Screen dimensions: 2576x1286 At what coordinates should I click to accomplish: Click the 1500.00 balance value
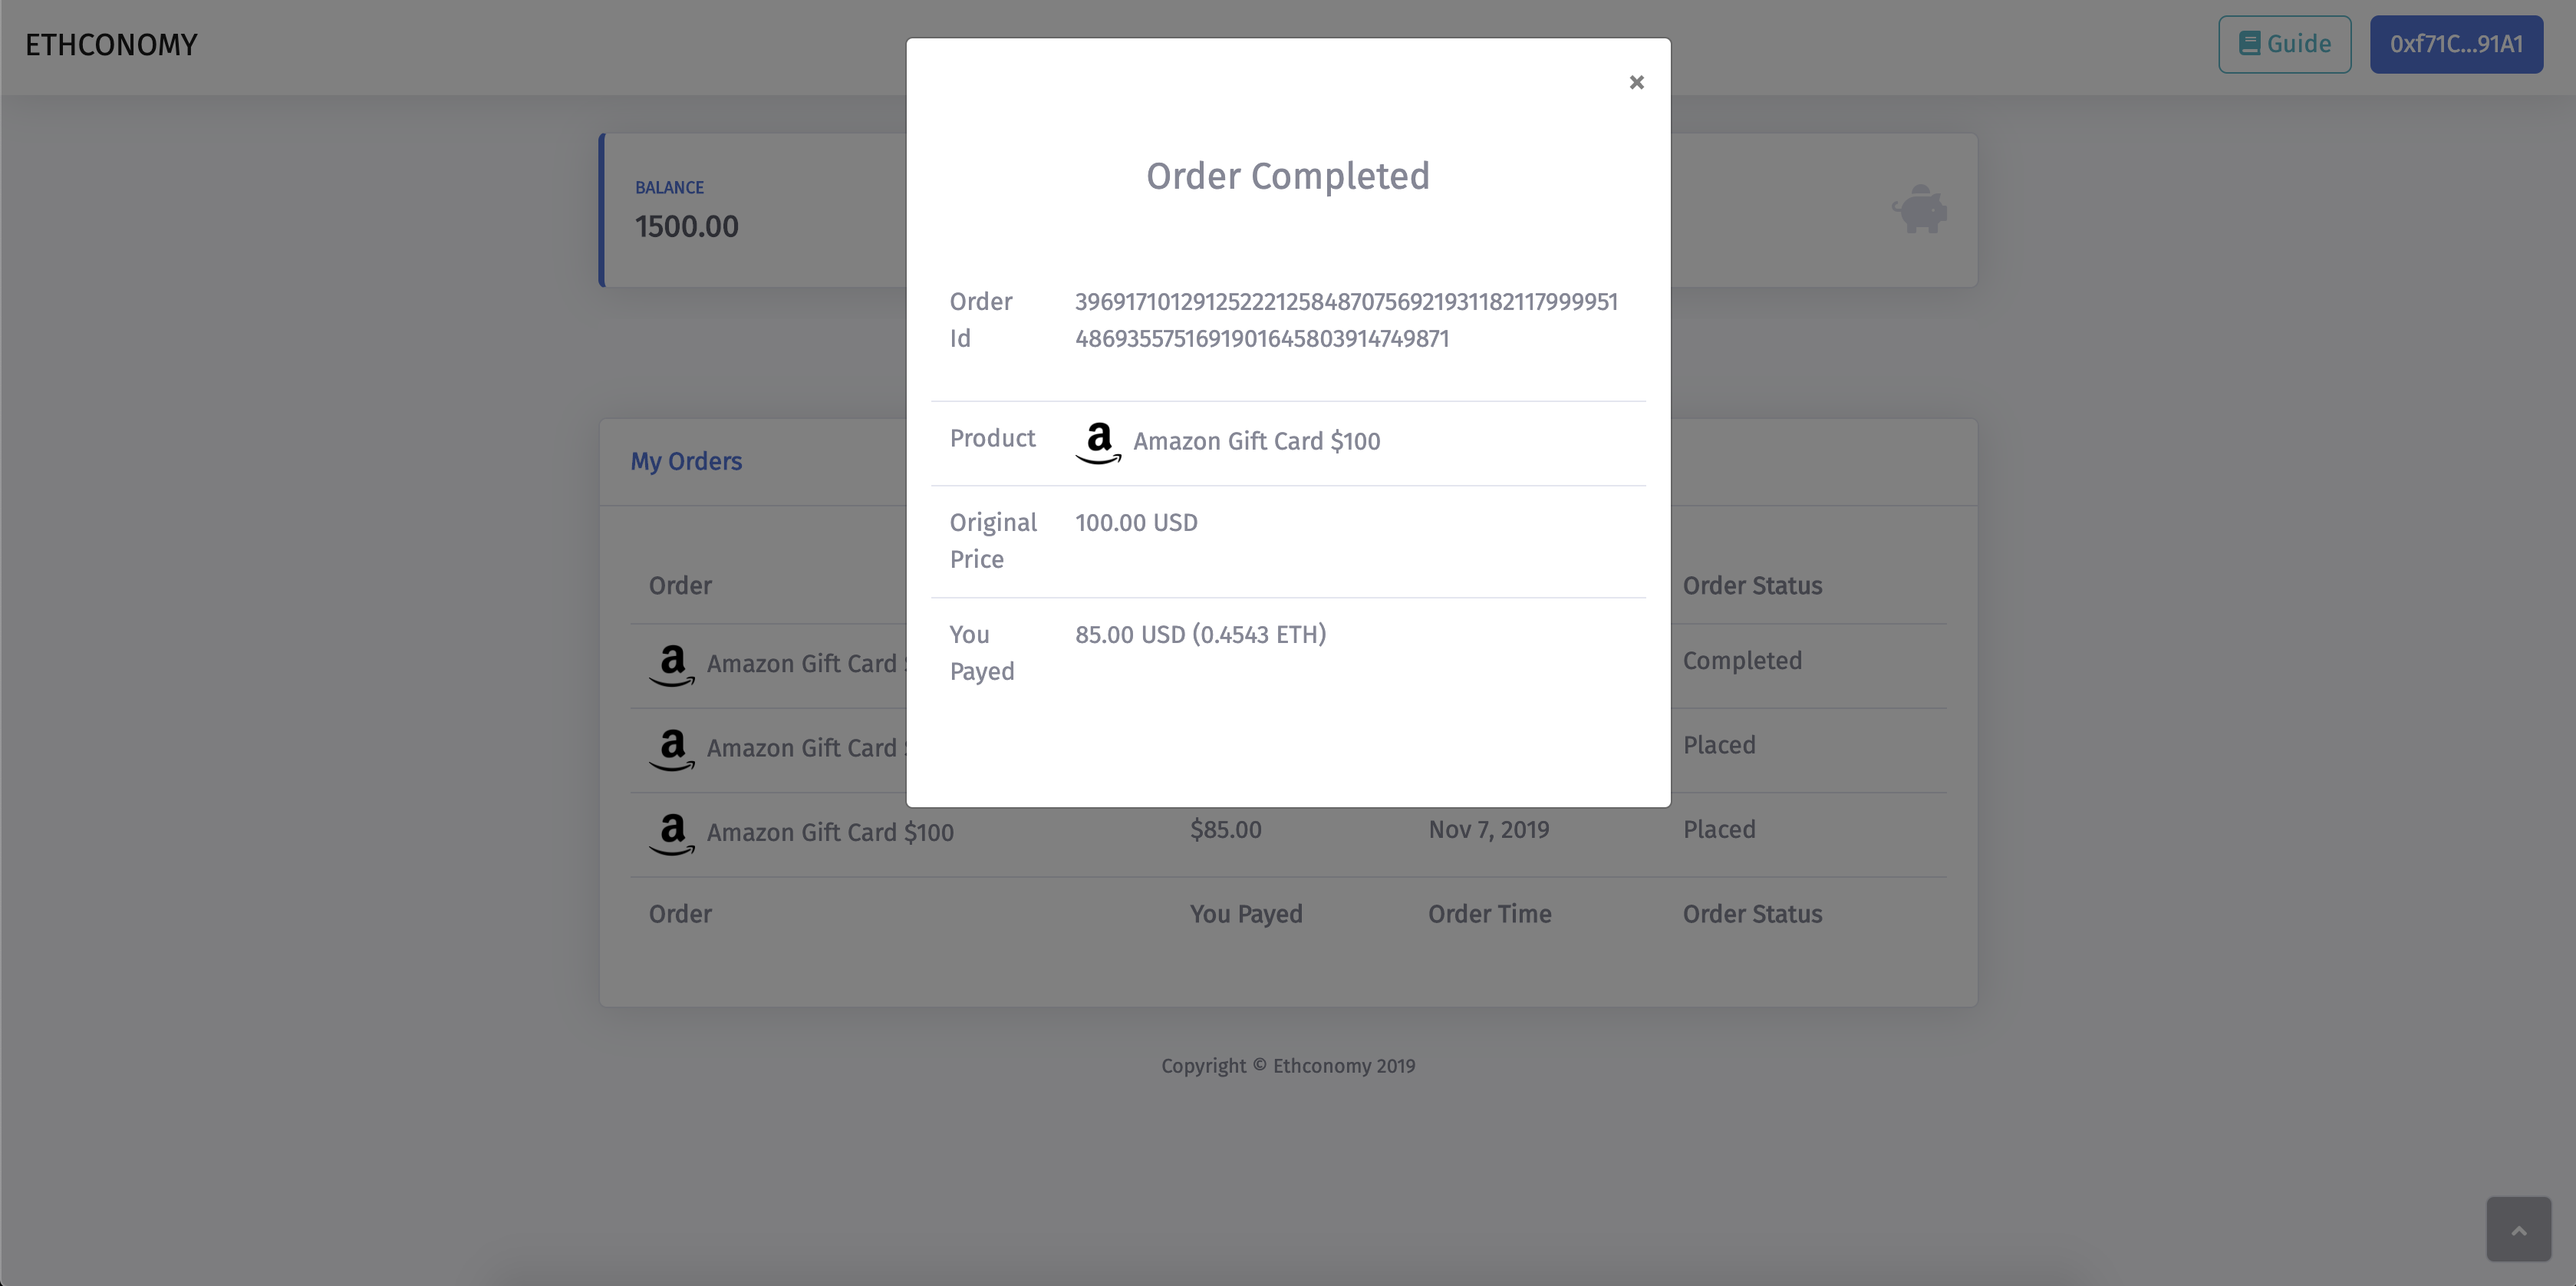point(687,226)
